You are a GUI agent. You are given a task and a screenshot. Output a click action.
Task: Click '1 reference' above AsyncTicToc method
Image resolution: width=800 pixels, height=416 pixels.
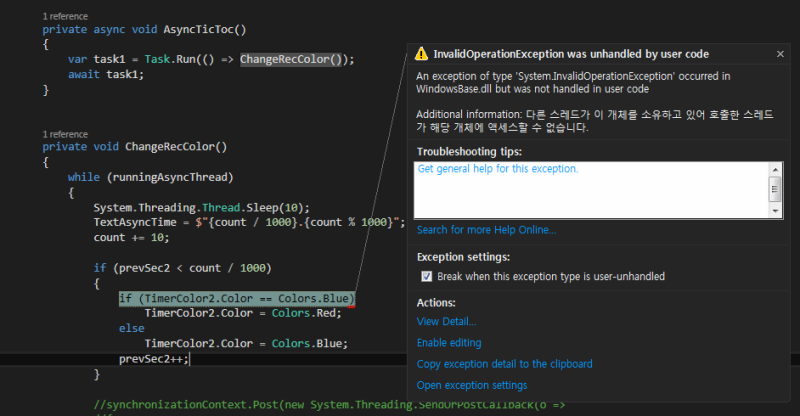[65, 16]
